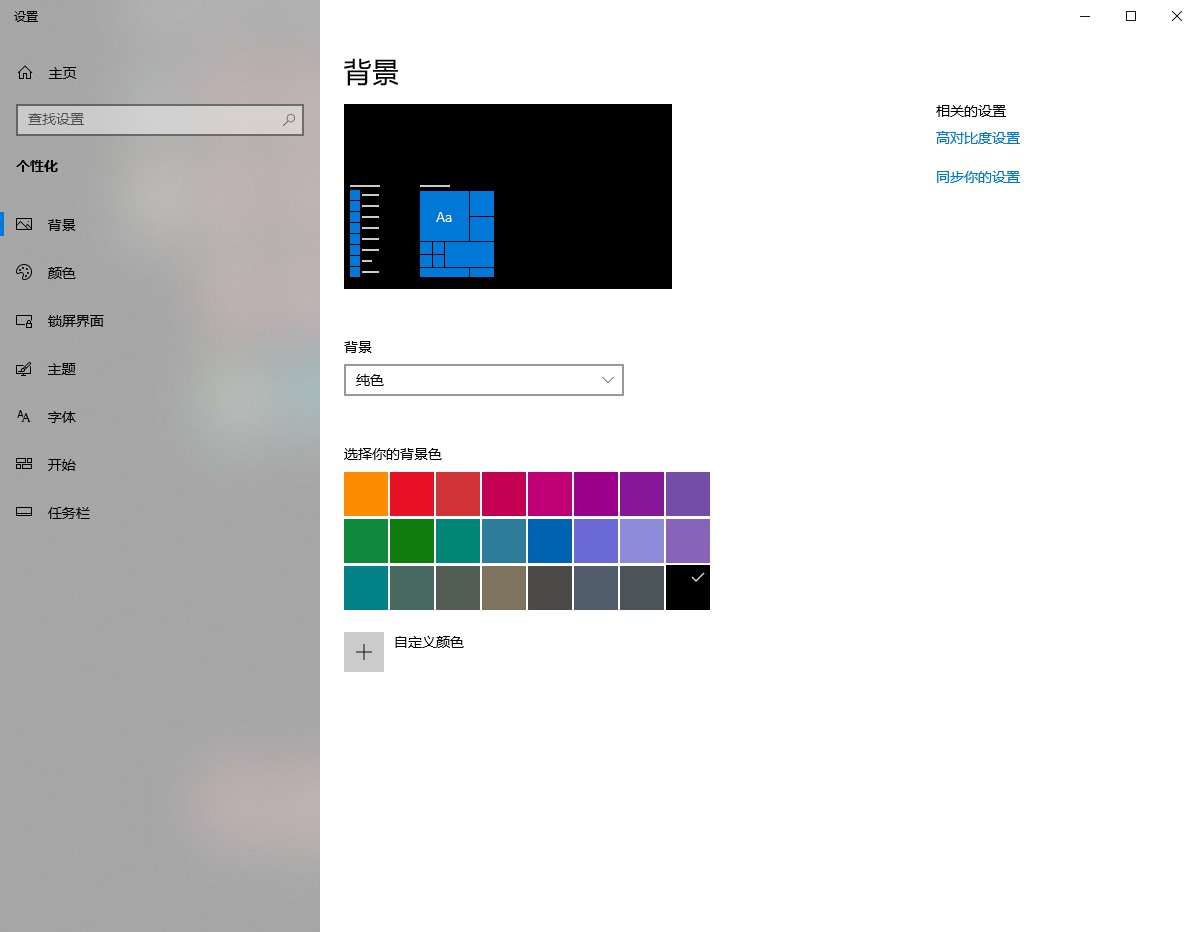Select the orange background color swatch

[x=366, y=494]
